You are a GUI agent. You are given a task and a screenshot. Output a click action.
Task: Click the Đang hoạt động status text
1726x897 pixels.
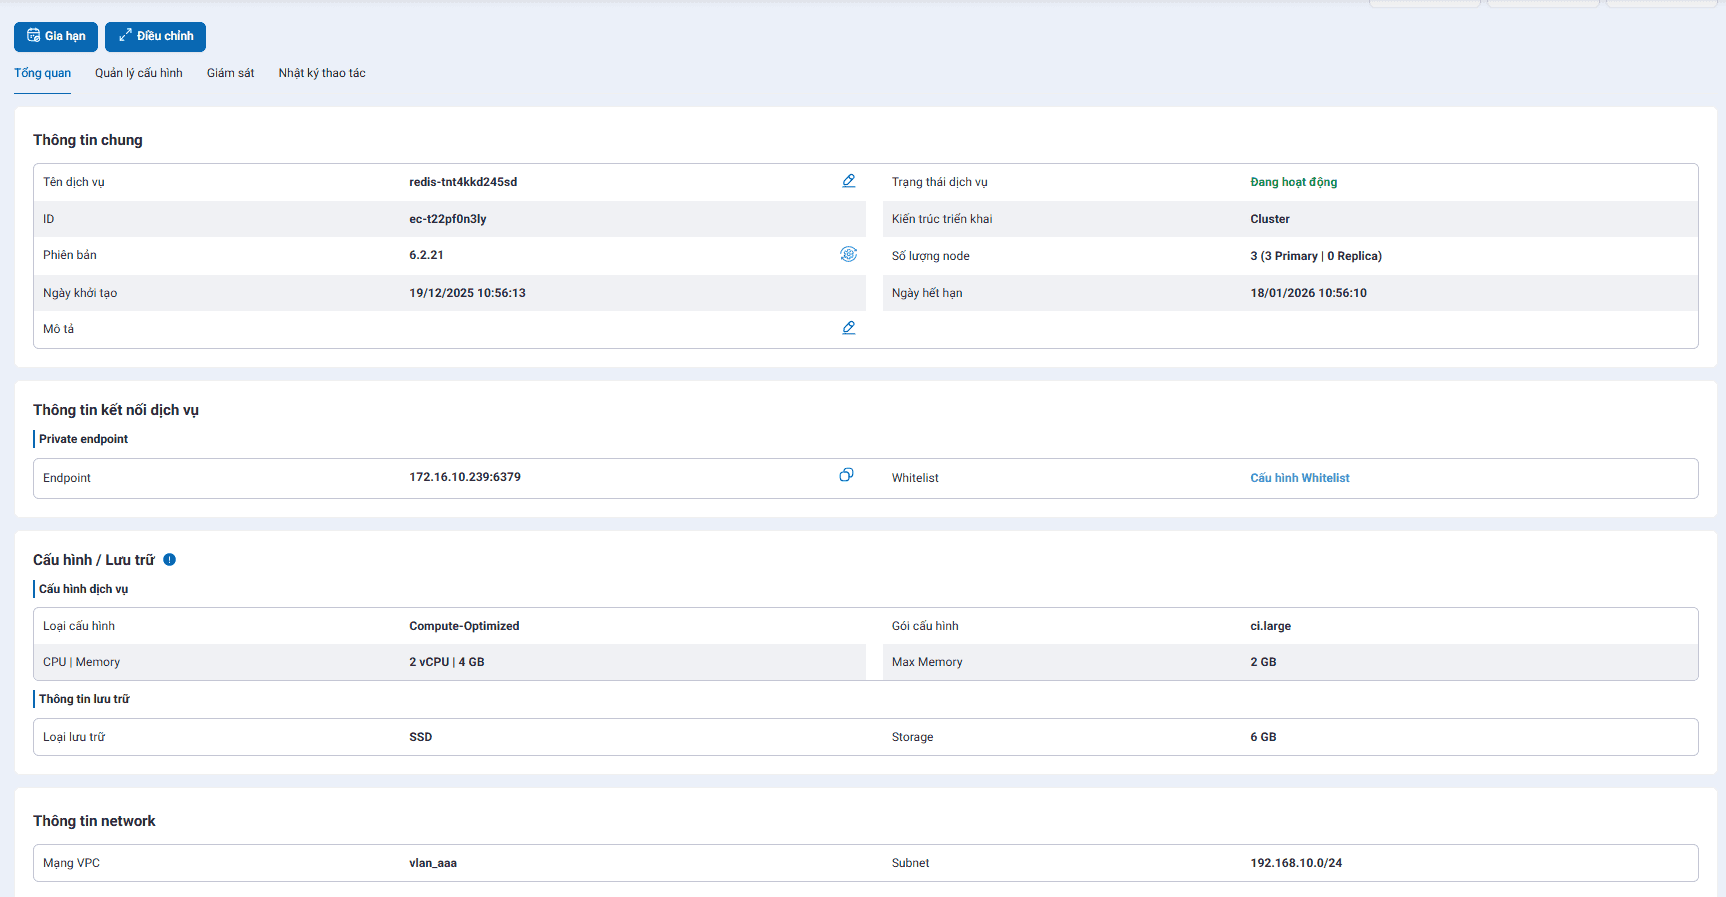(x=1293, y=182)
